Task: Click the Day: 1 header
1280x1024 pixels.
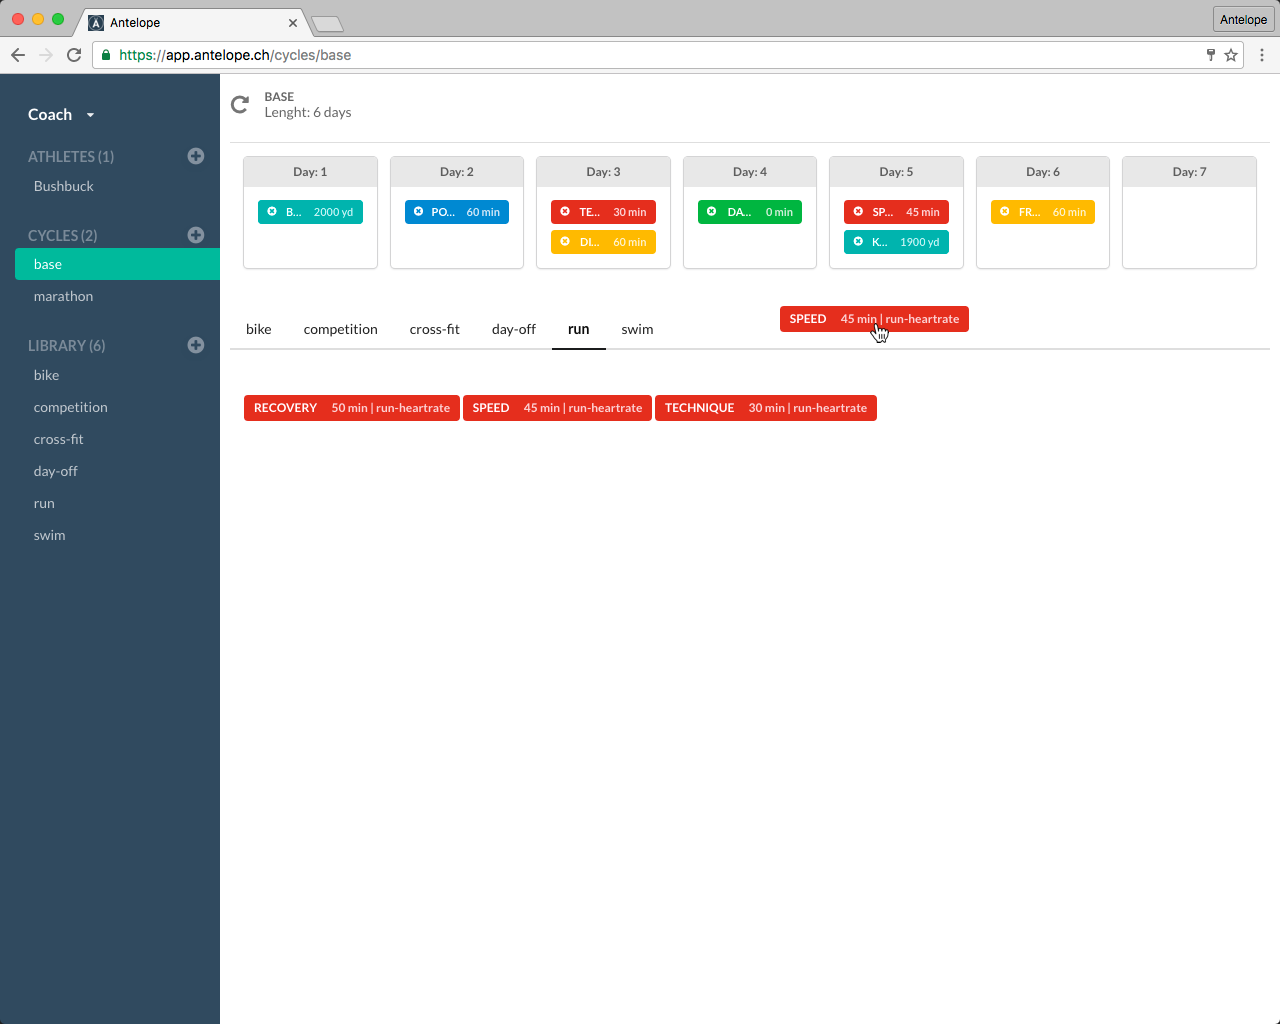Action: tap(310, 172)
